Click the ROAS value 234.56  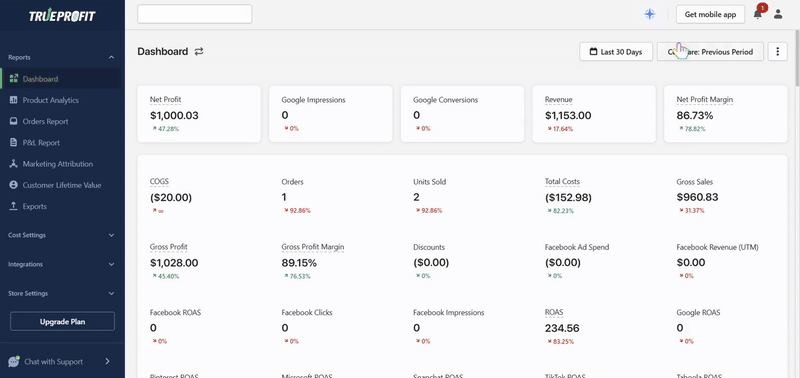tap(562, 328)
